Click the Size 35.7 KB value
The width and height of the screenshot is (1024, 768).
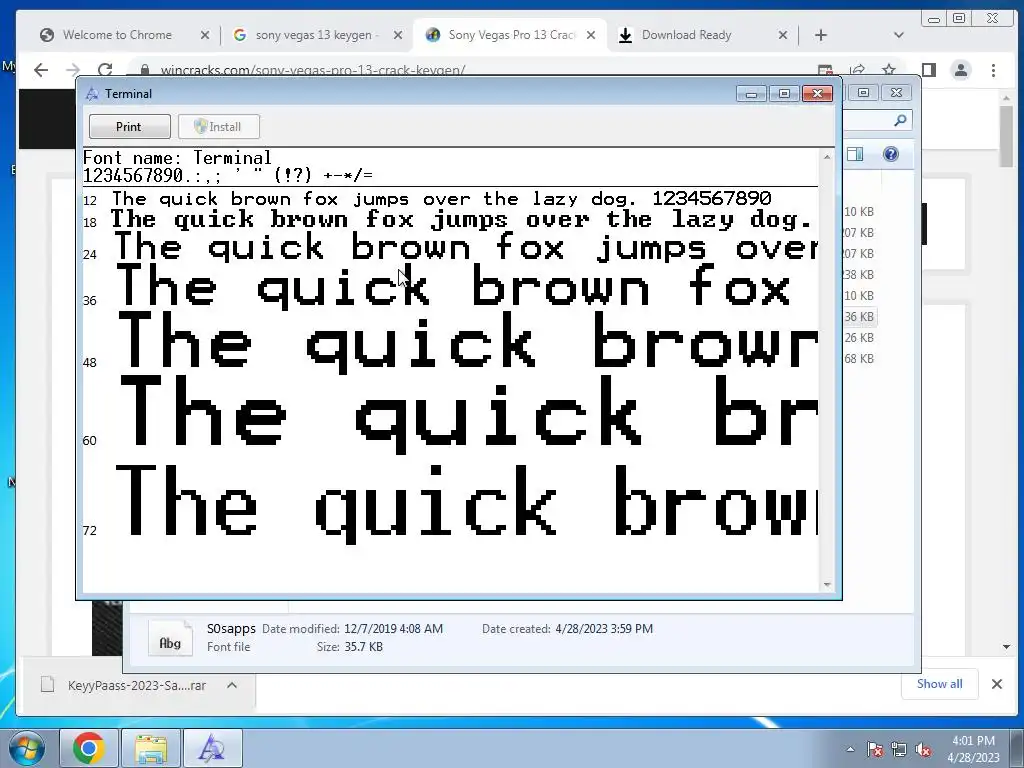coord(364,647)
